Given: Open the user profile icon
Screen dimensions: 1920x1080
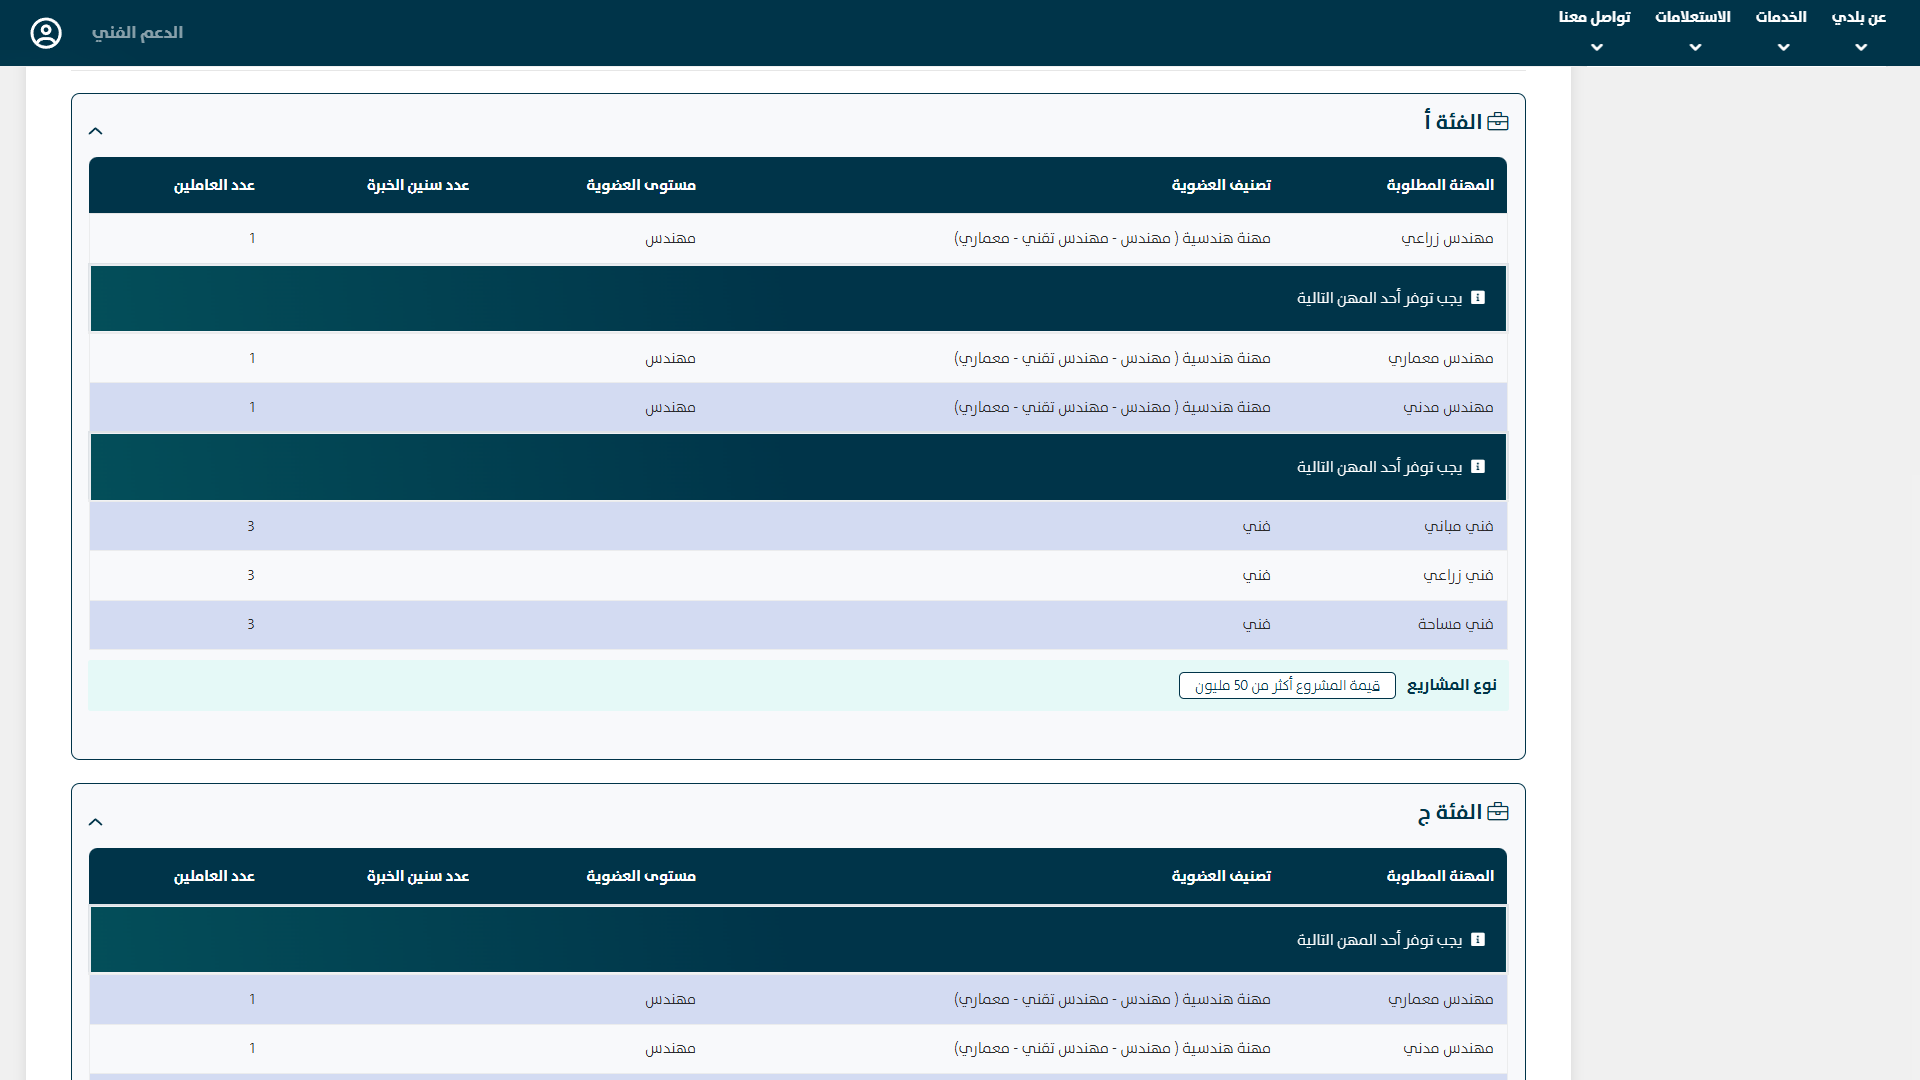Looking at the screenshot, I should pos(46,33).
